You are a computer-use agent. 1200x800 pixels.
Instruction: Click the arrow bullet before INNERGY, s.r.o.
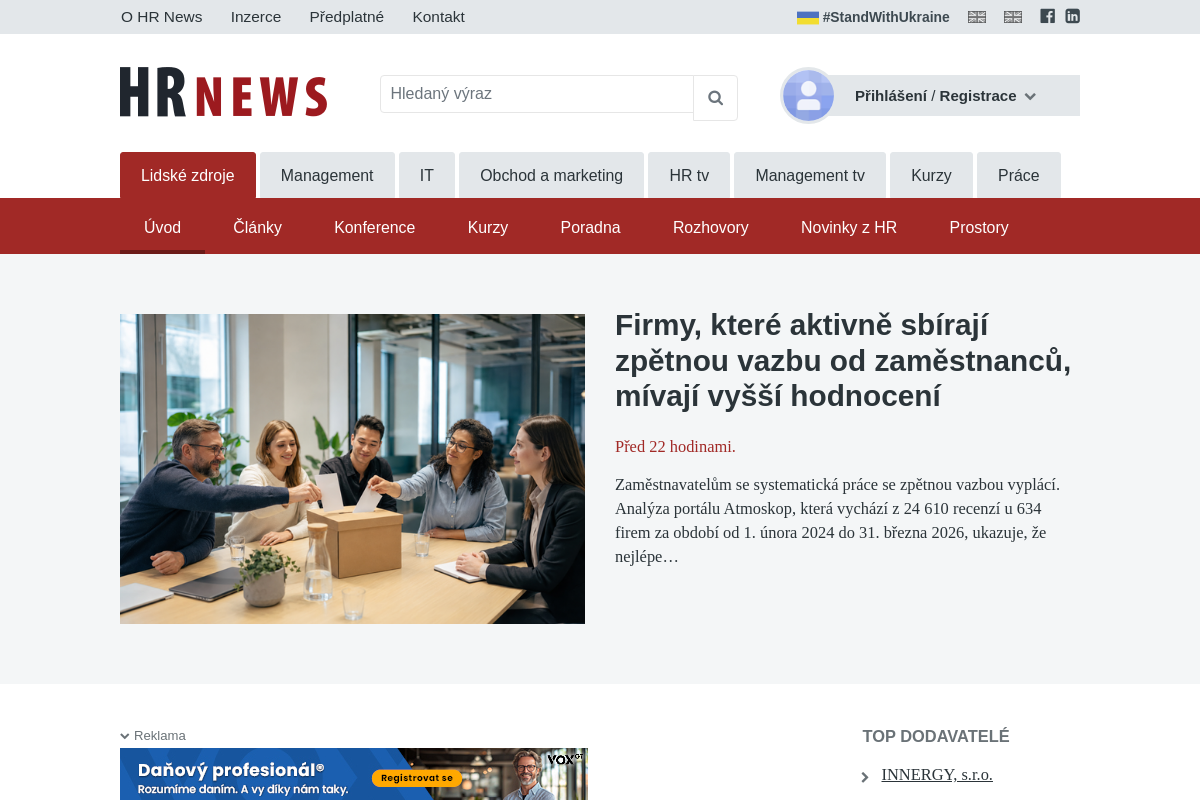click(865, 777)
